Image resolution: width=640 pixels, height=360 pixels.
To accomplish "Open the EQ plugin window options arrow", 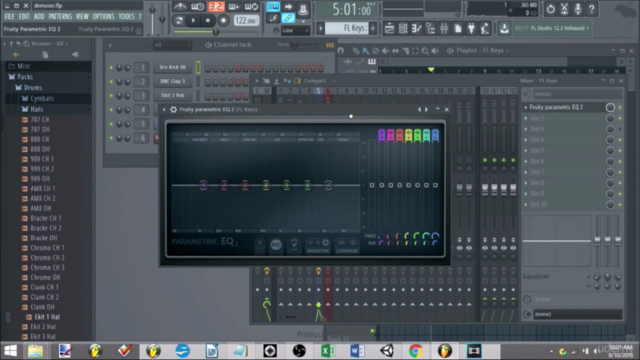I will [x=164, y=109].
